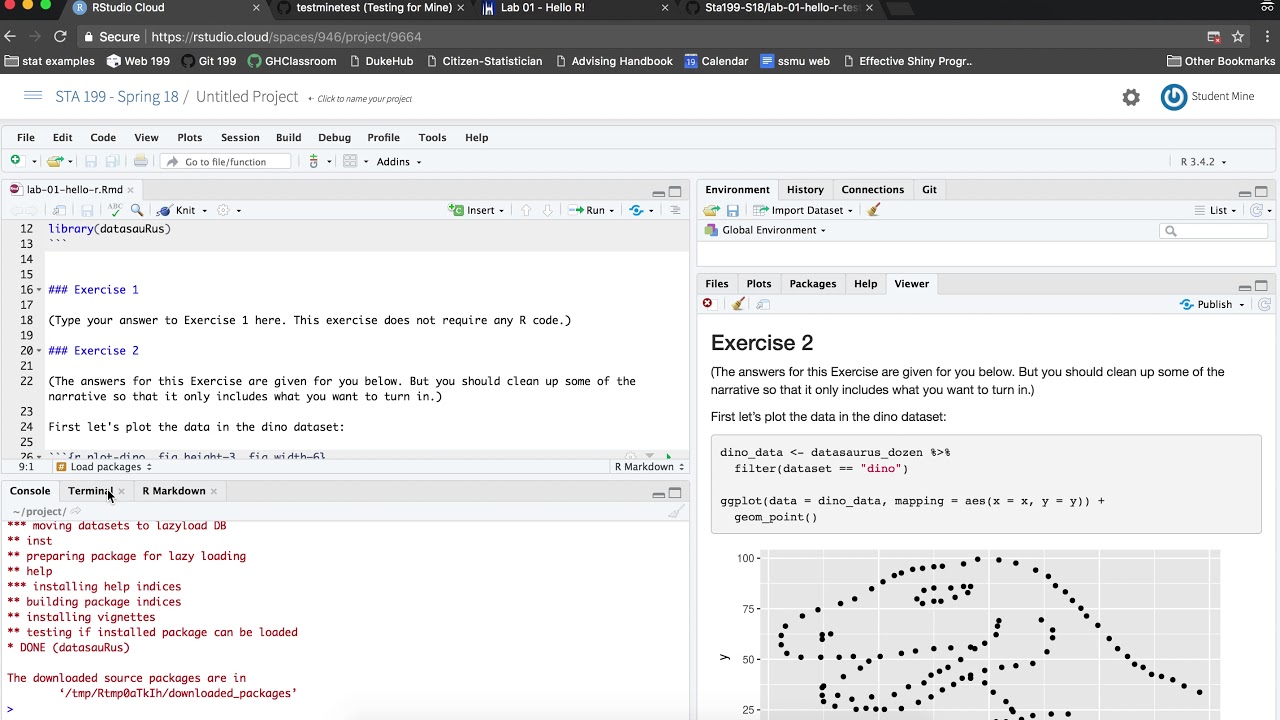Go to next chunk down arrow icon

tap(547, 210)
